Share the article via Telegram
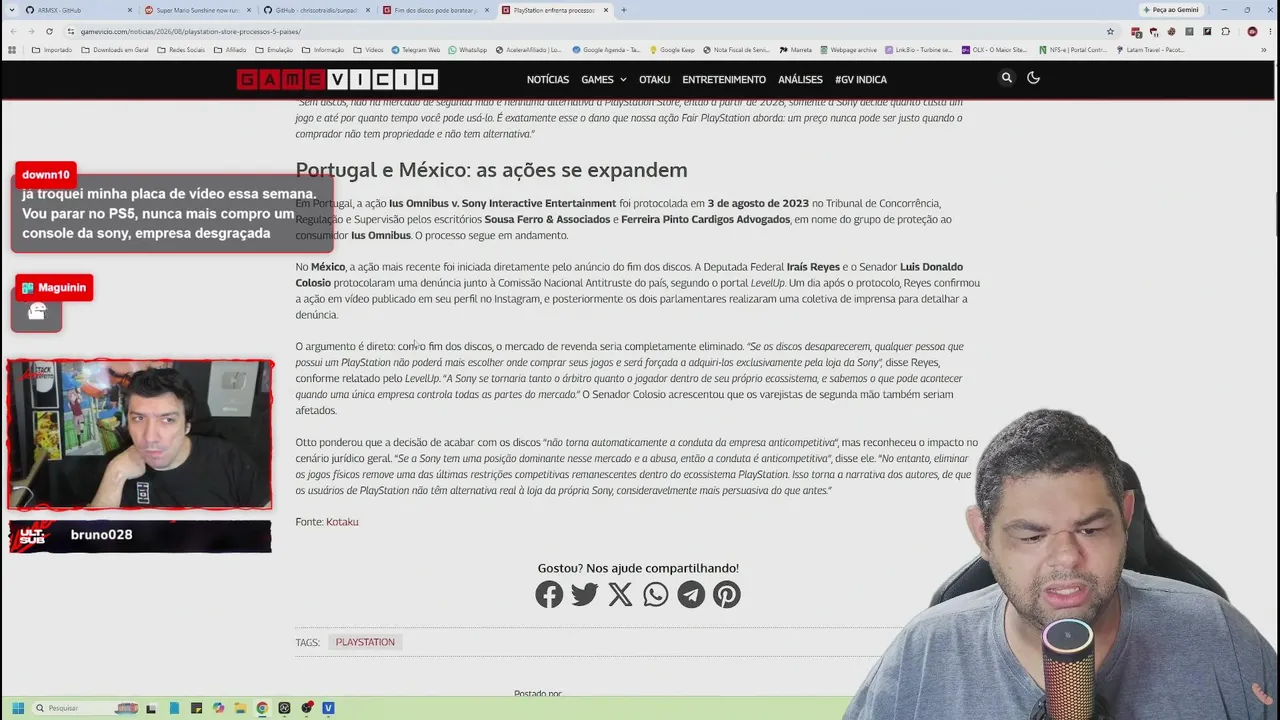Viewport: 1280px width, 720px height. pos(691,595)
